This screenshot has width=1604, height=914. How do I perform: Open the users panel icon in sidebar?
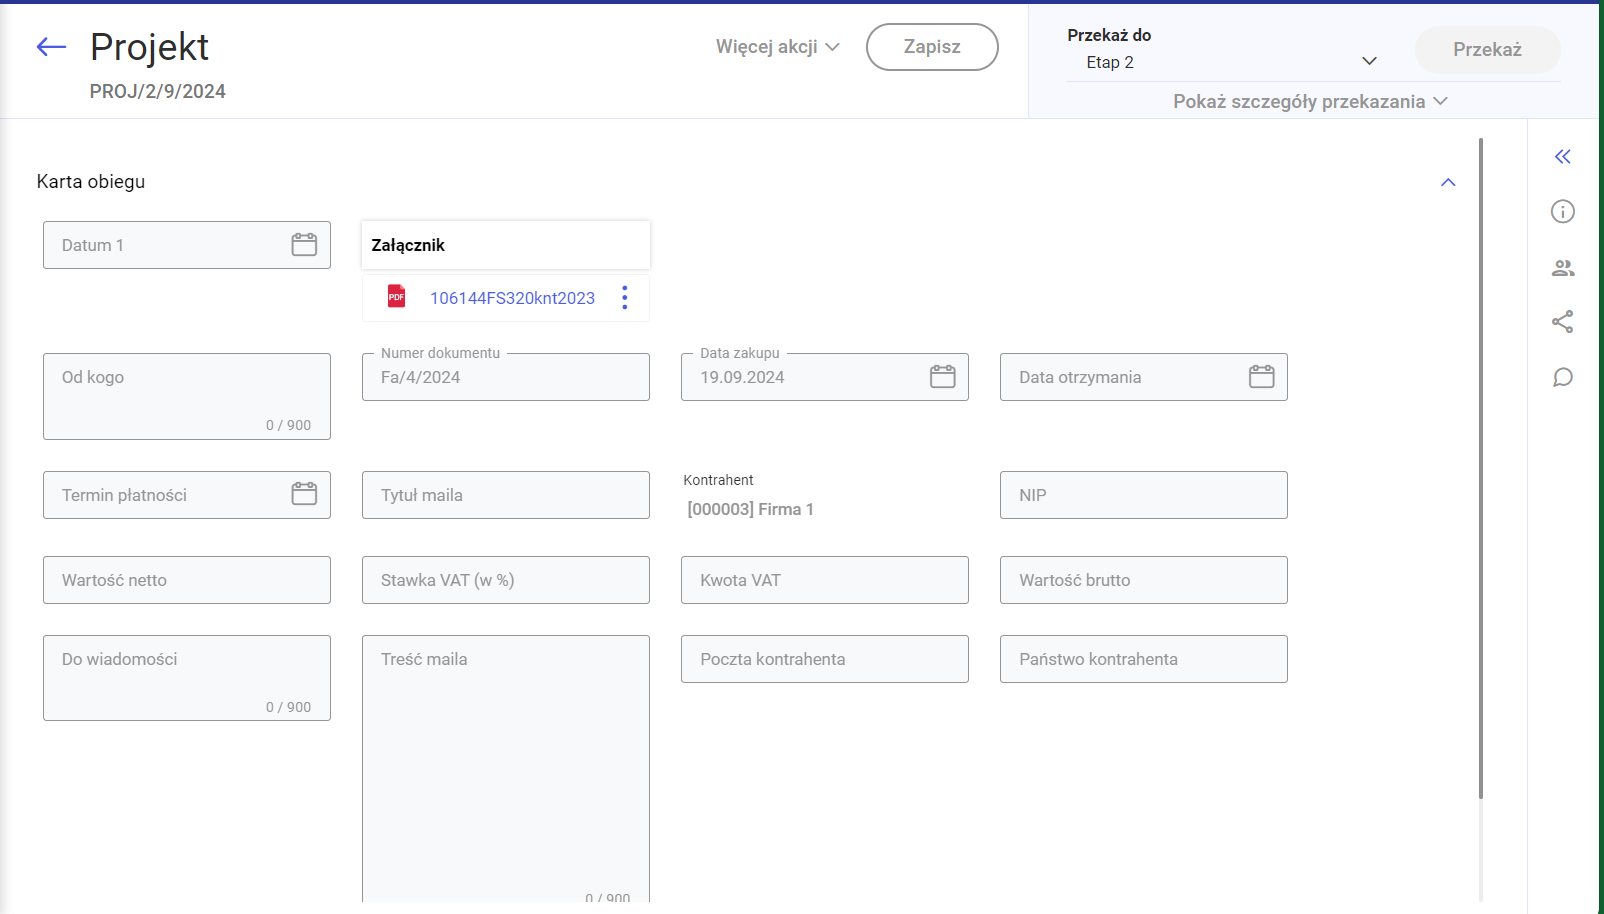coord(1562,268)
